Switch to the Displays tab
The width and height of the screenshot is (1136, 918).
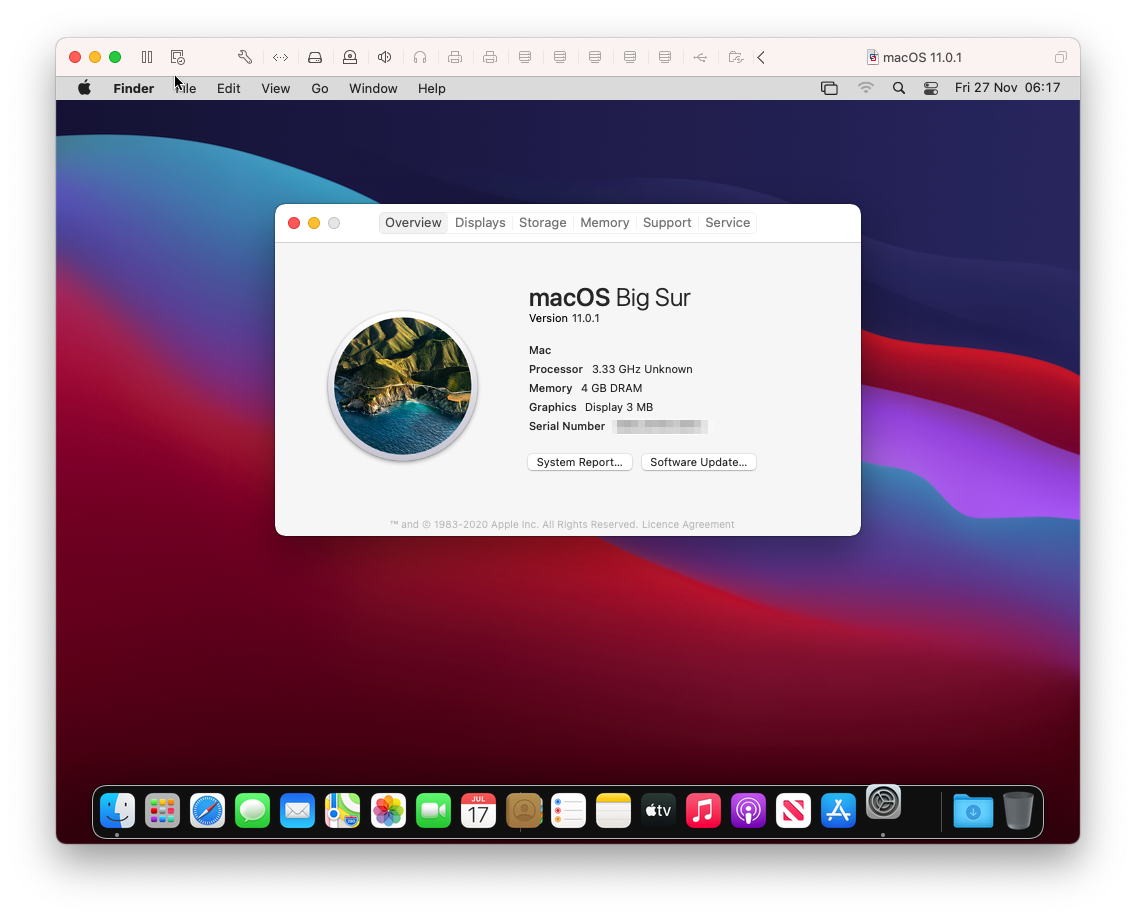point(480,222)
